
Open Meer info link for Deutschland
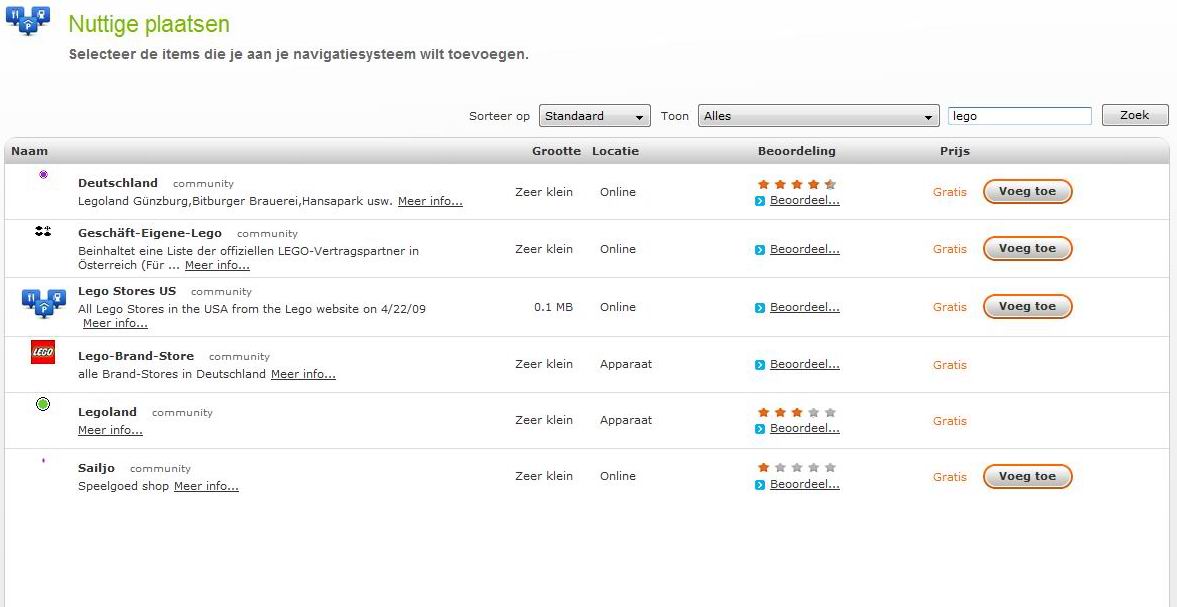[x=430, y=201]
